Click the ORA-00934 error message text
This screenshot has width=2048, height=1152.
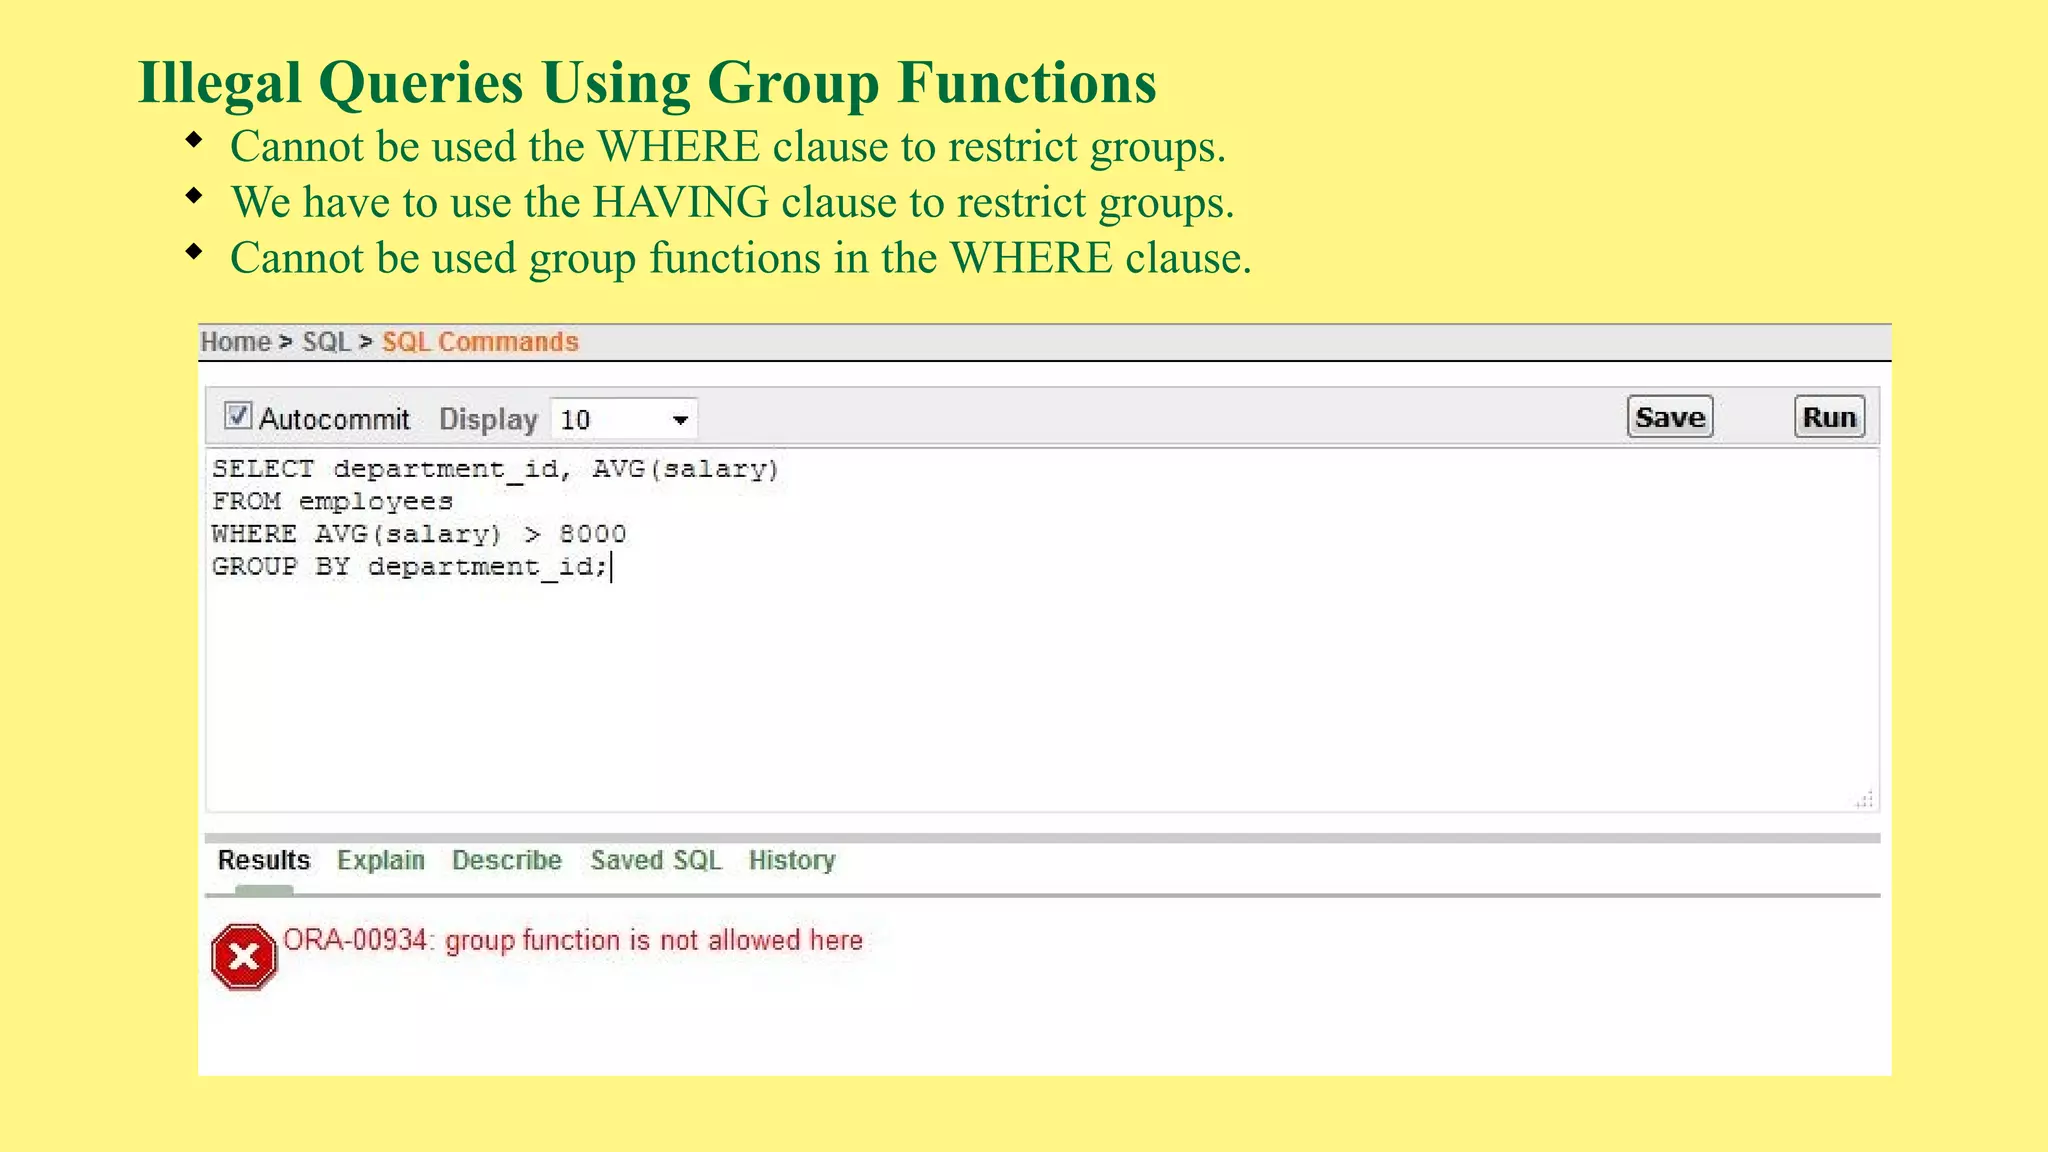point(573,940)
